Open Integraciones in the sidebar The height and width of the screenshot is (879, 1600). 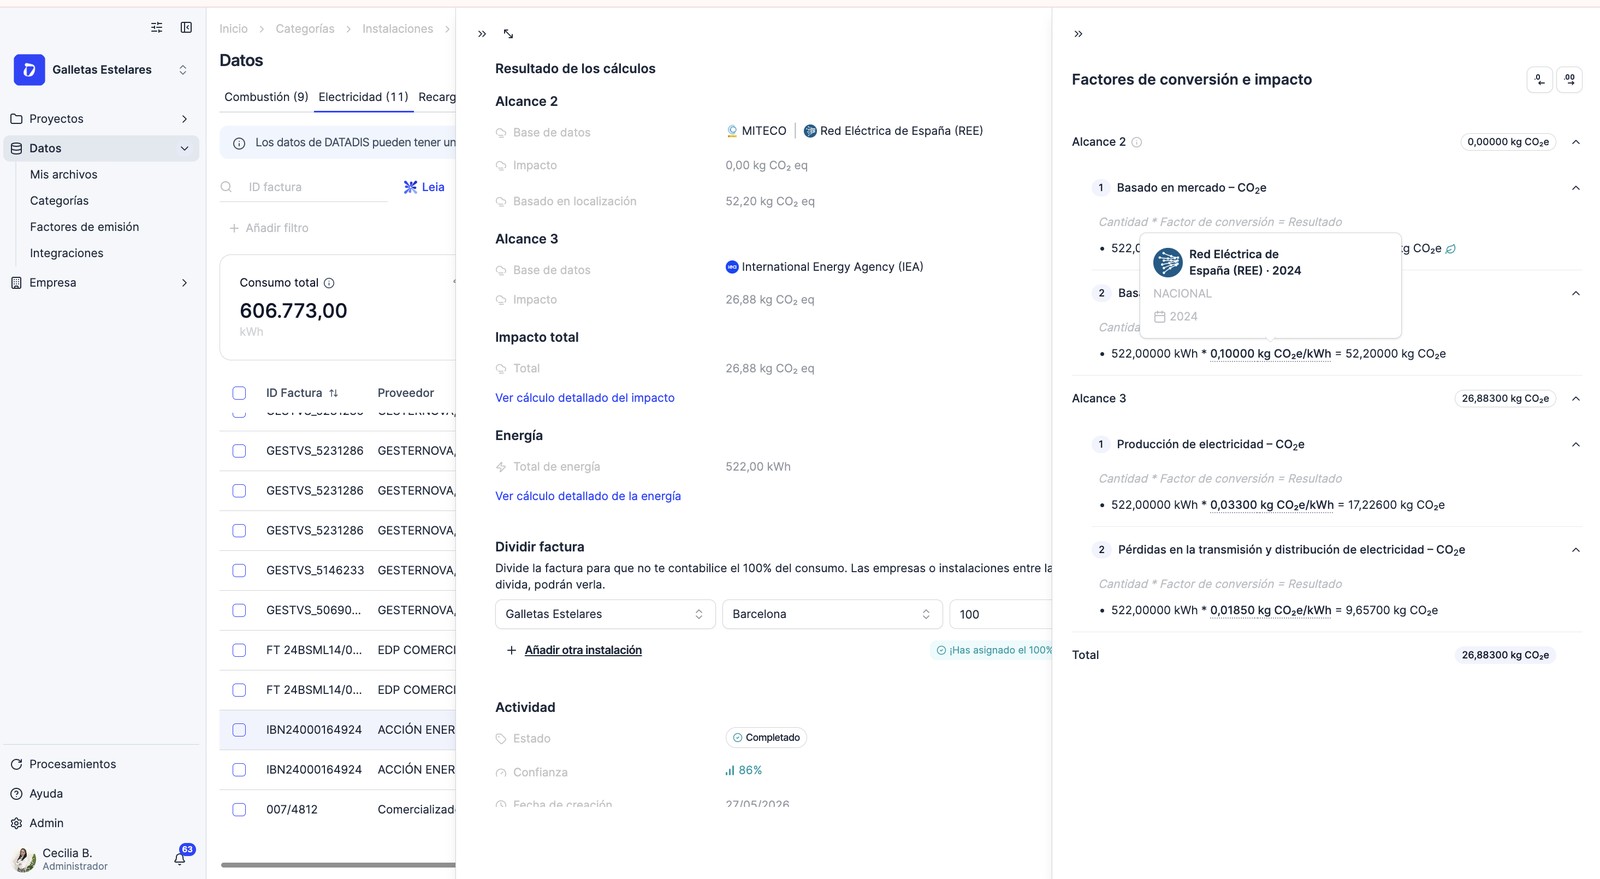(67, 253)
